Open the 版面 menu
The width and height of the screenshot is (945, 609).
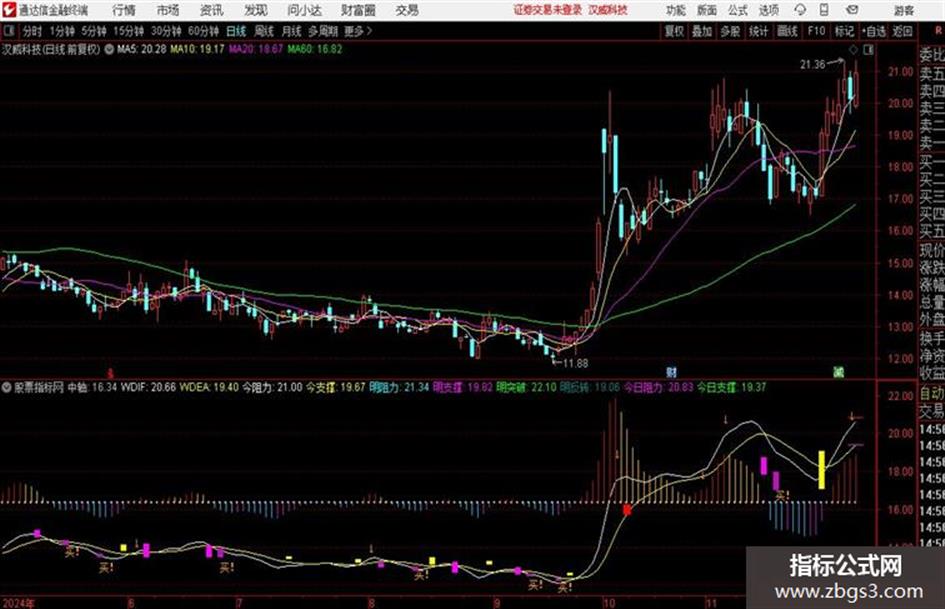point(706,10)
